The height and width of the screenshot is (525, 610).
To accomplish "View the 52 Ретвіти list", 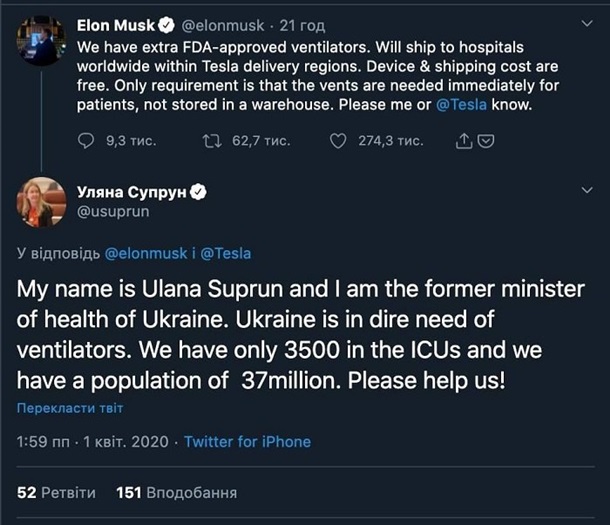I will 56,492.
